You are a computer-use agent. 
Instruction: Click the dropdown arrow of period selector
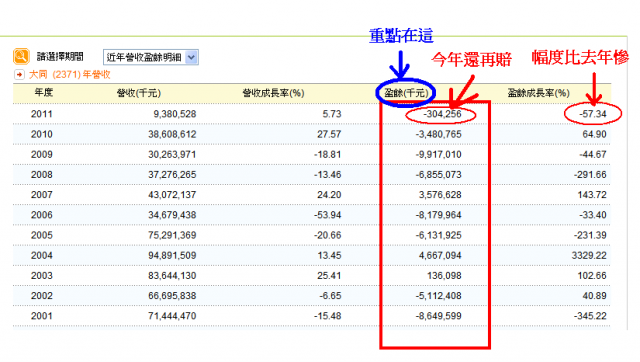191,57
